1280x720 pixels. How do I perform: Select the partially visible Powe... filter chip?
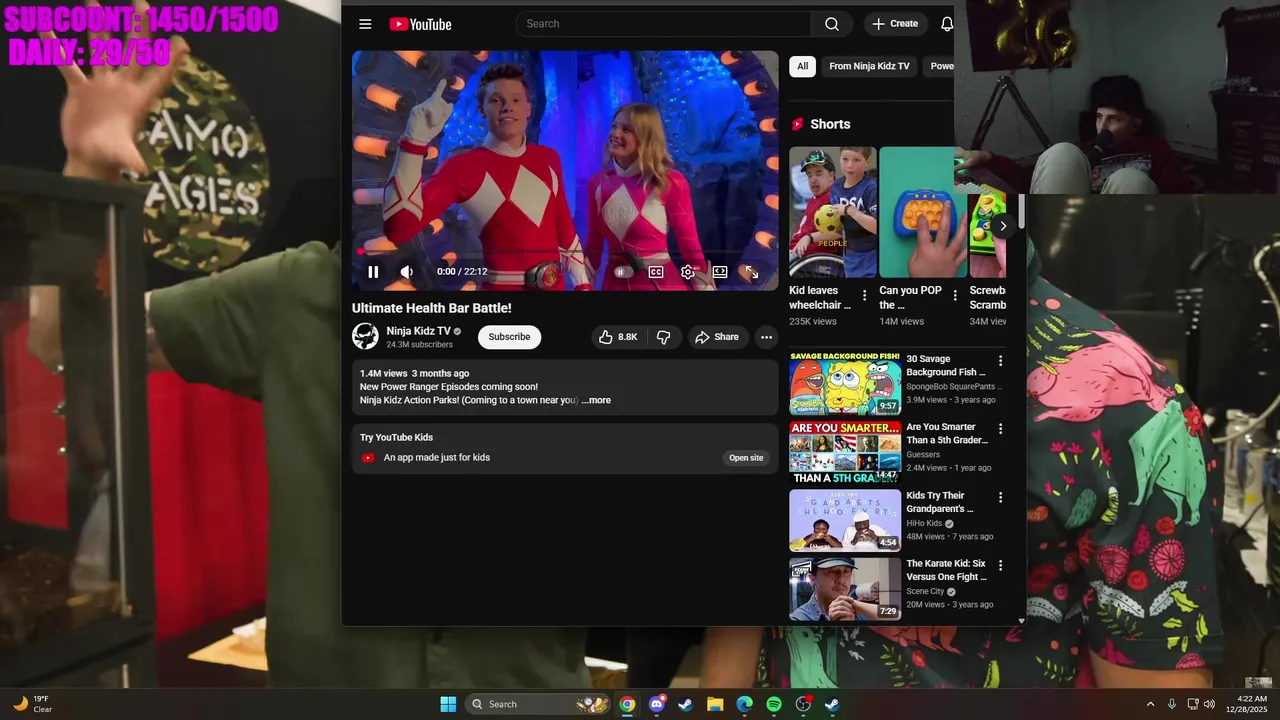[x=940, y=66]
